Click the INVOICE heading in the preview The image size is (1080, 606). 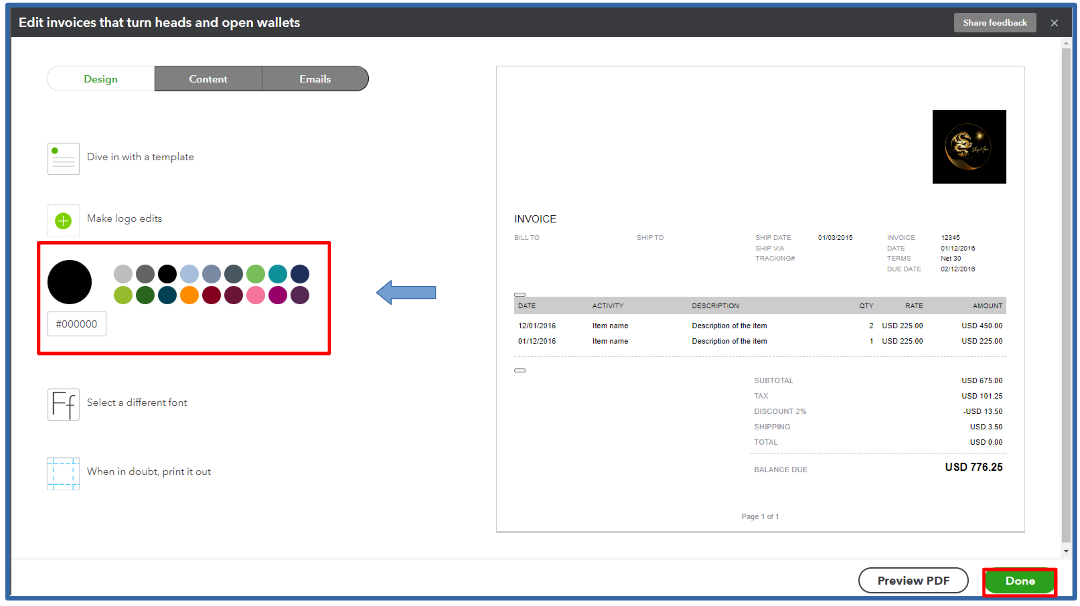[x=535, y=219]
